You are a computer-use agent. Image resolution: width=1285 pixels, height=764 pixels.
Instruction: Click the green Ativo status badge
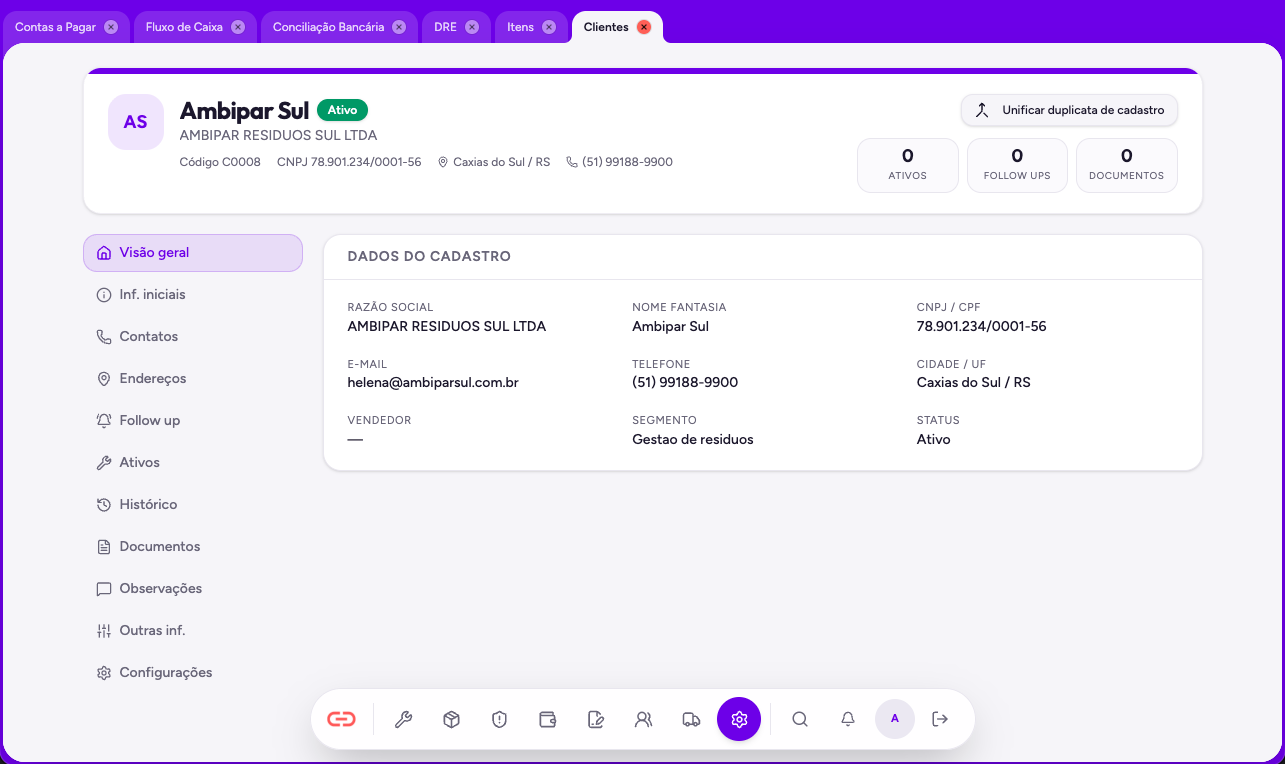pyautogui.click(x=343, y=110)
